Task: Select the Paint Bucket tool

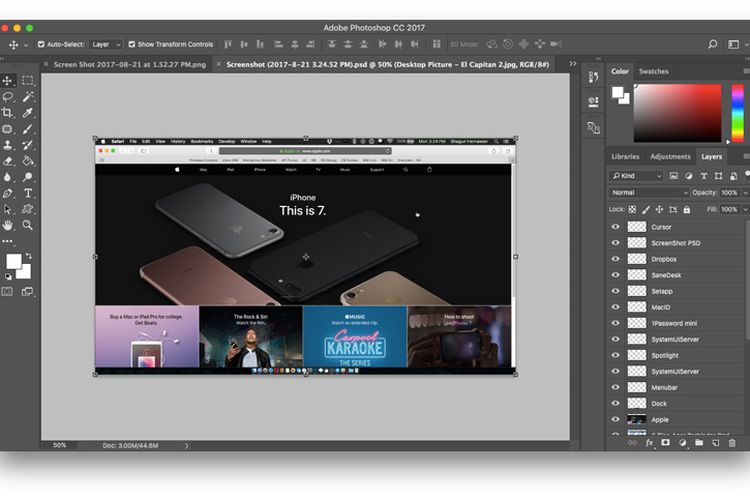Action: [28, 161]
